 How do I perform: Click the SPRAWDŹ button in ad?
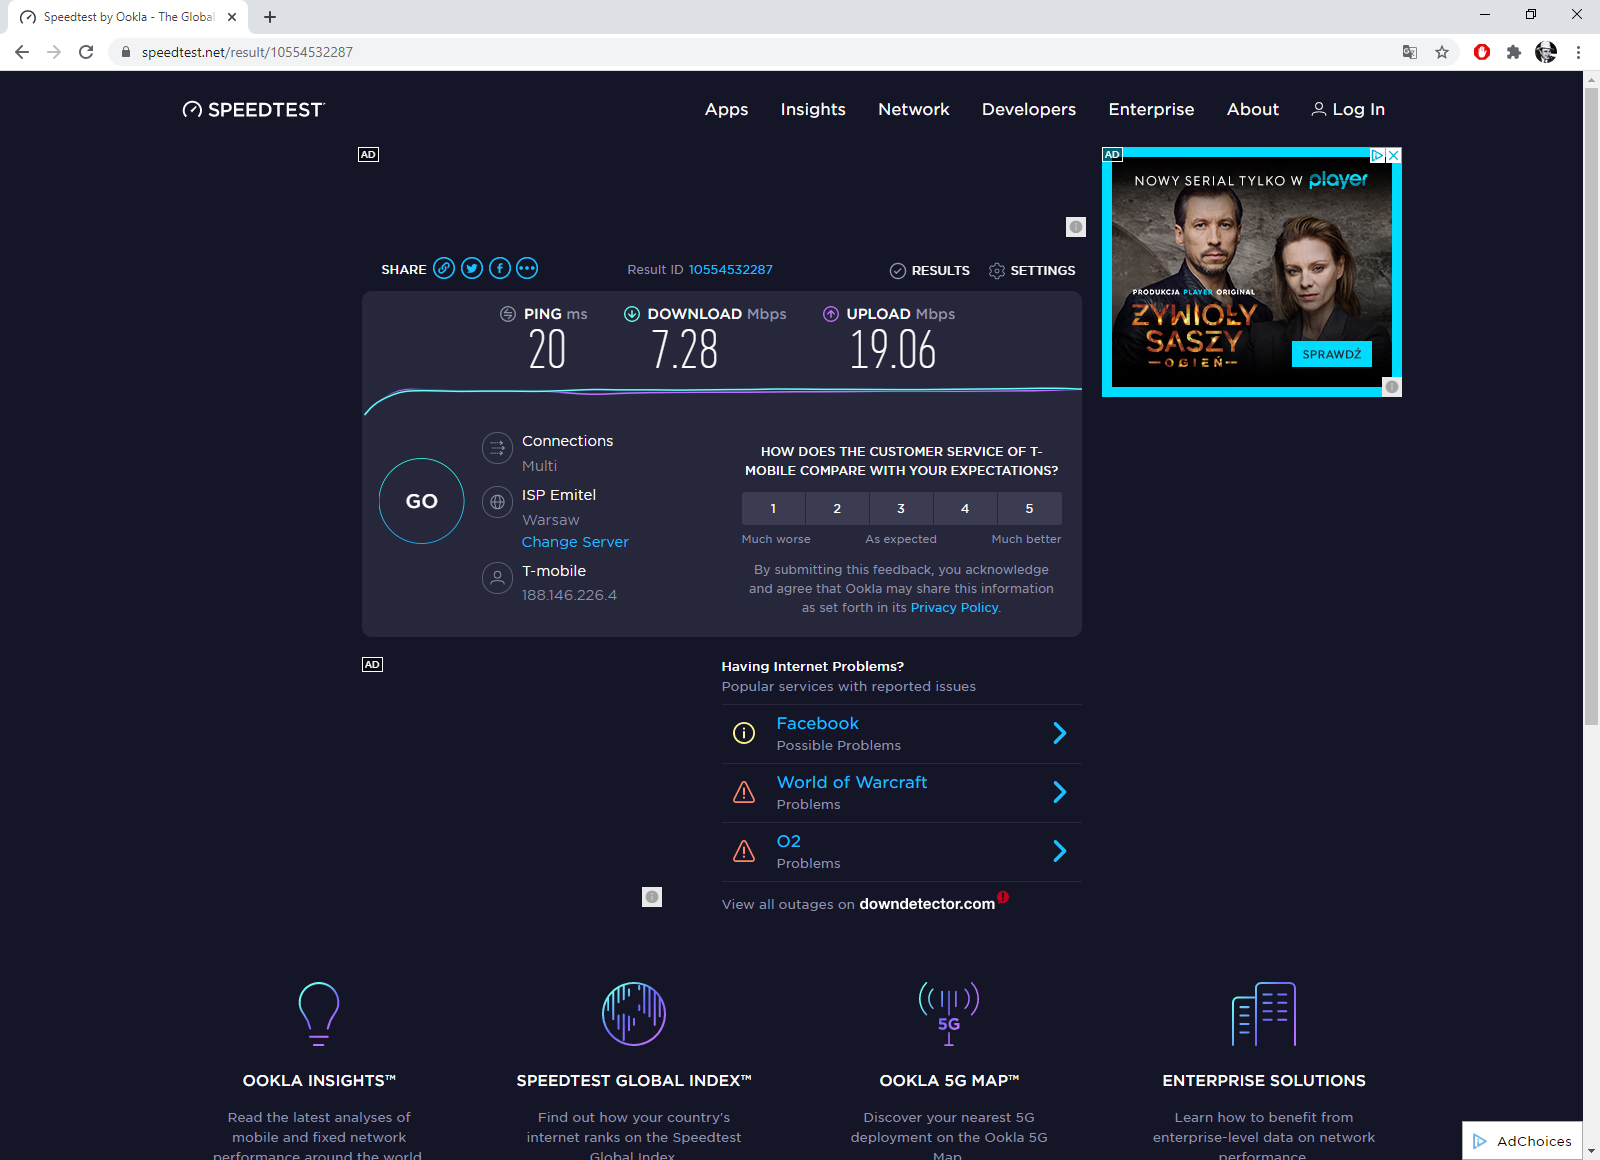pos(1332,354)
